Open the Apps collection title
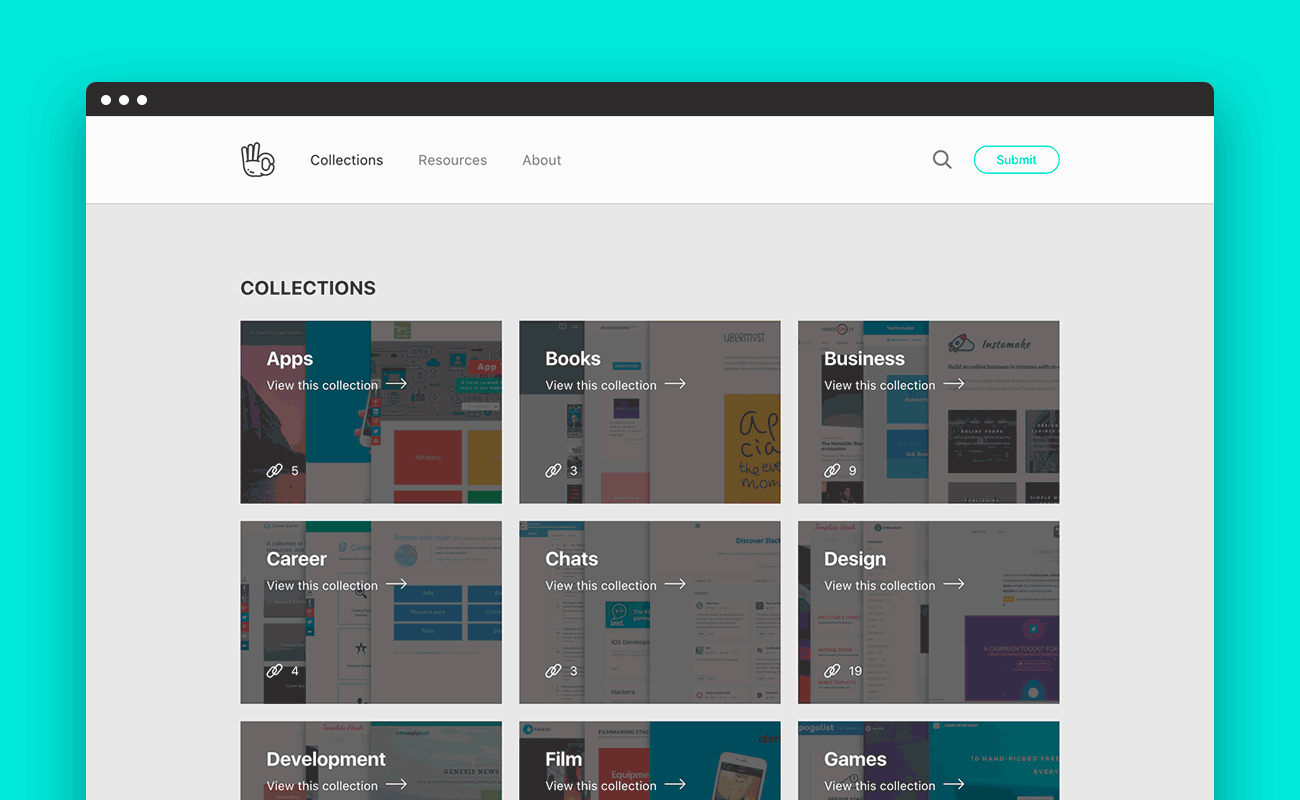 tap(290, 359)
